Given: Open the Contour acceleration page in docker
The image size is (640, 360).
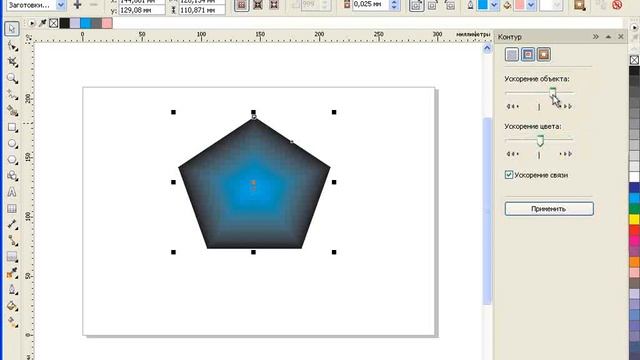Looking at the screenshot, I should click(x=544, y=54).
